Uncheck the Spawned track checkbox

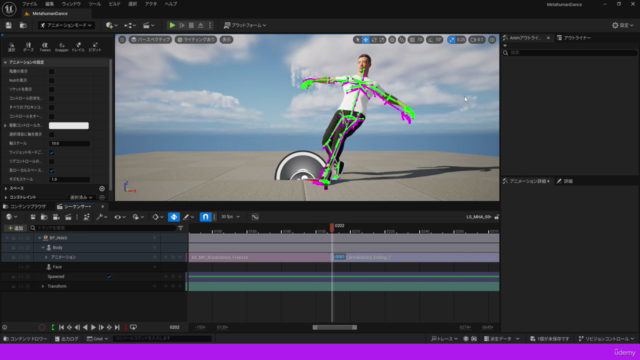click(109, 277)
